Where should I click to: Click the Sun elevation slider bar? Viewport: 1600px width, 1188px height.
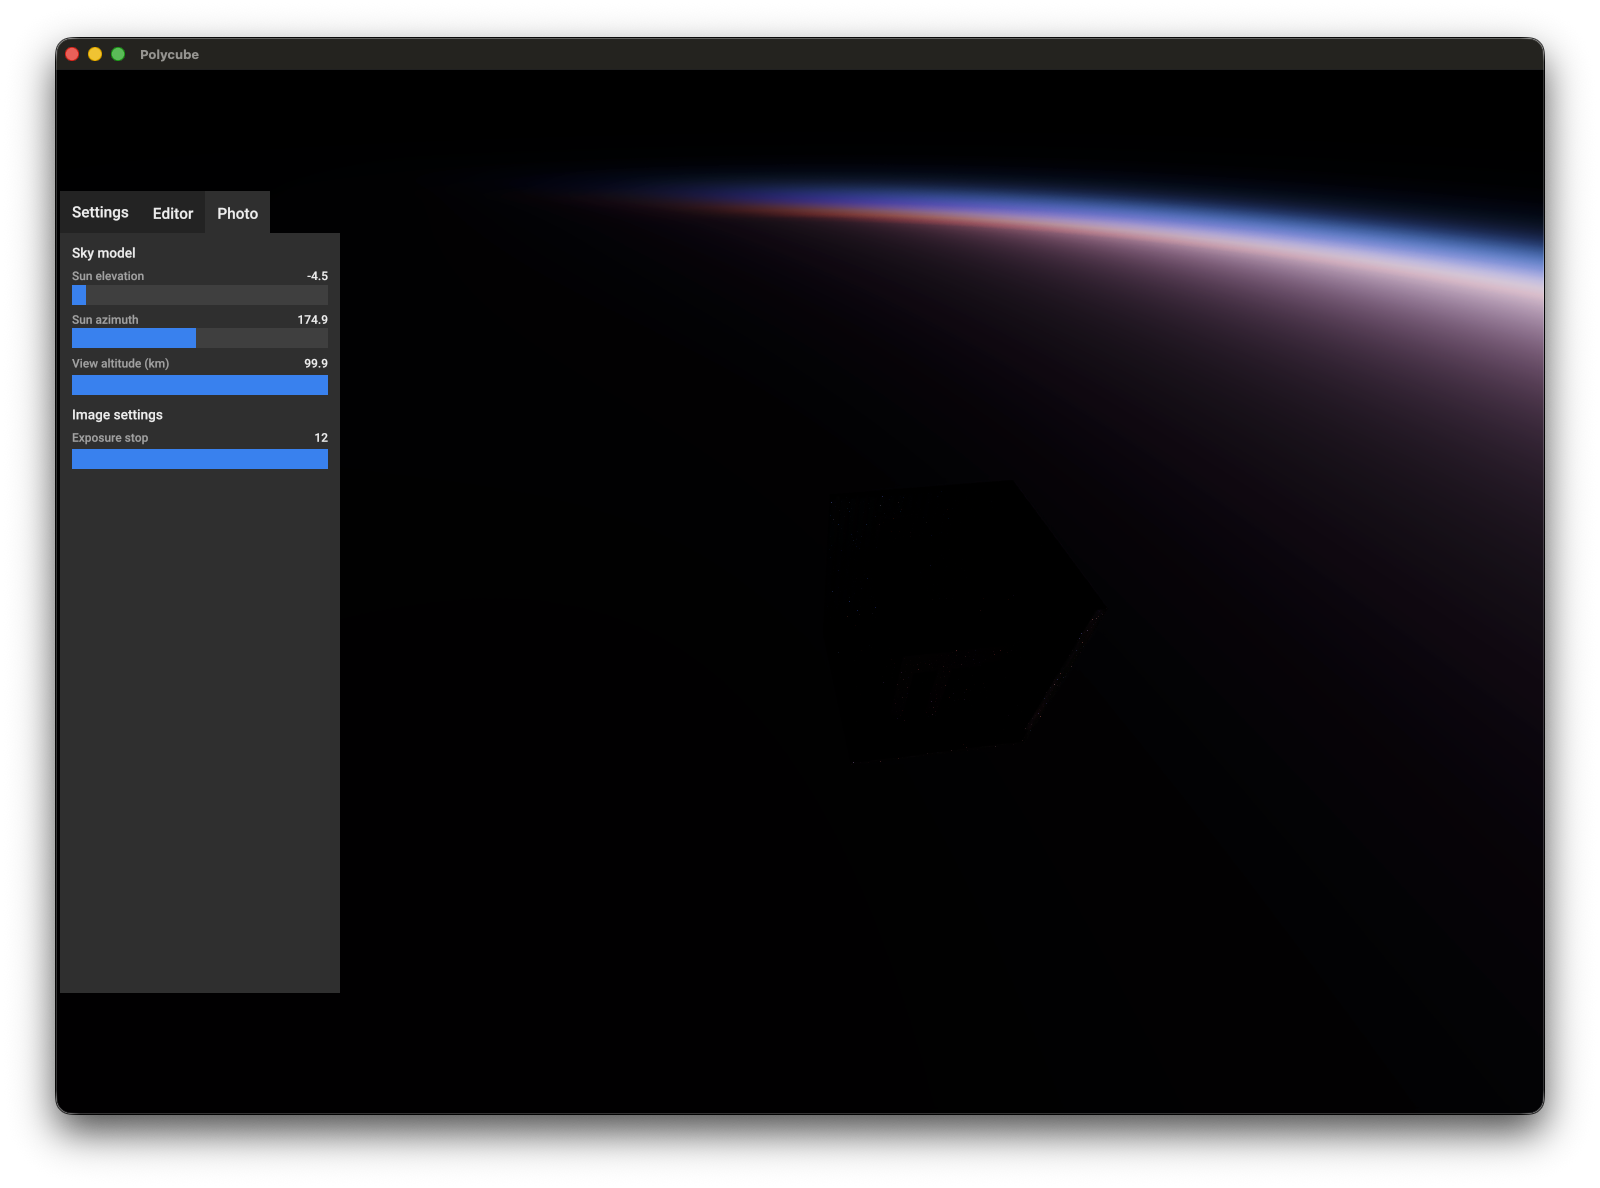[200, 295]
